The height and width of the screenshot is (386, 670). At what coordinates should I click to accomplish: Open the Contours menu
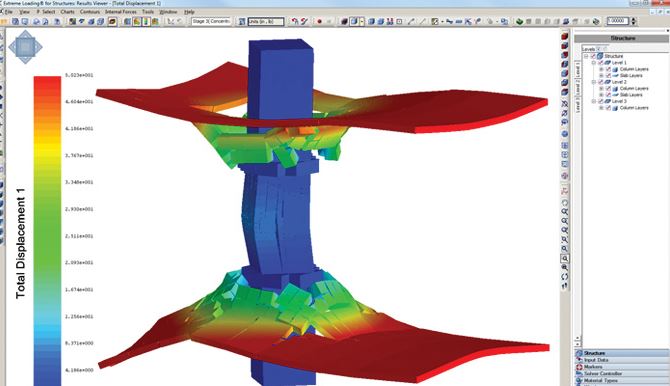click(90, 12)
